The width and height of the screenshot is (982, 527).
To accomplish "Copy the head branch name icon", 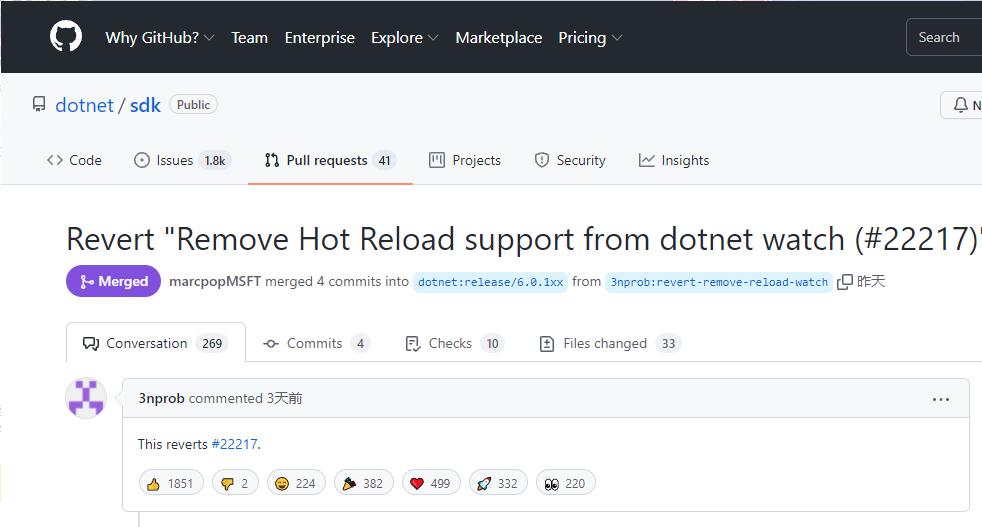I will coord(844,282).
